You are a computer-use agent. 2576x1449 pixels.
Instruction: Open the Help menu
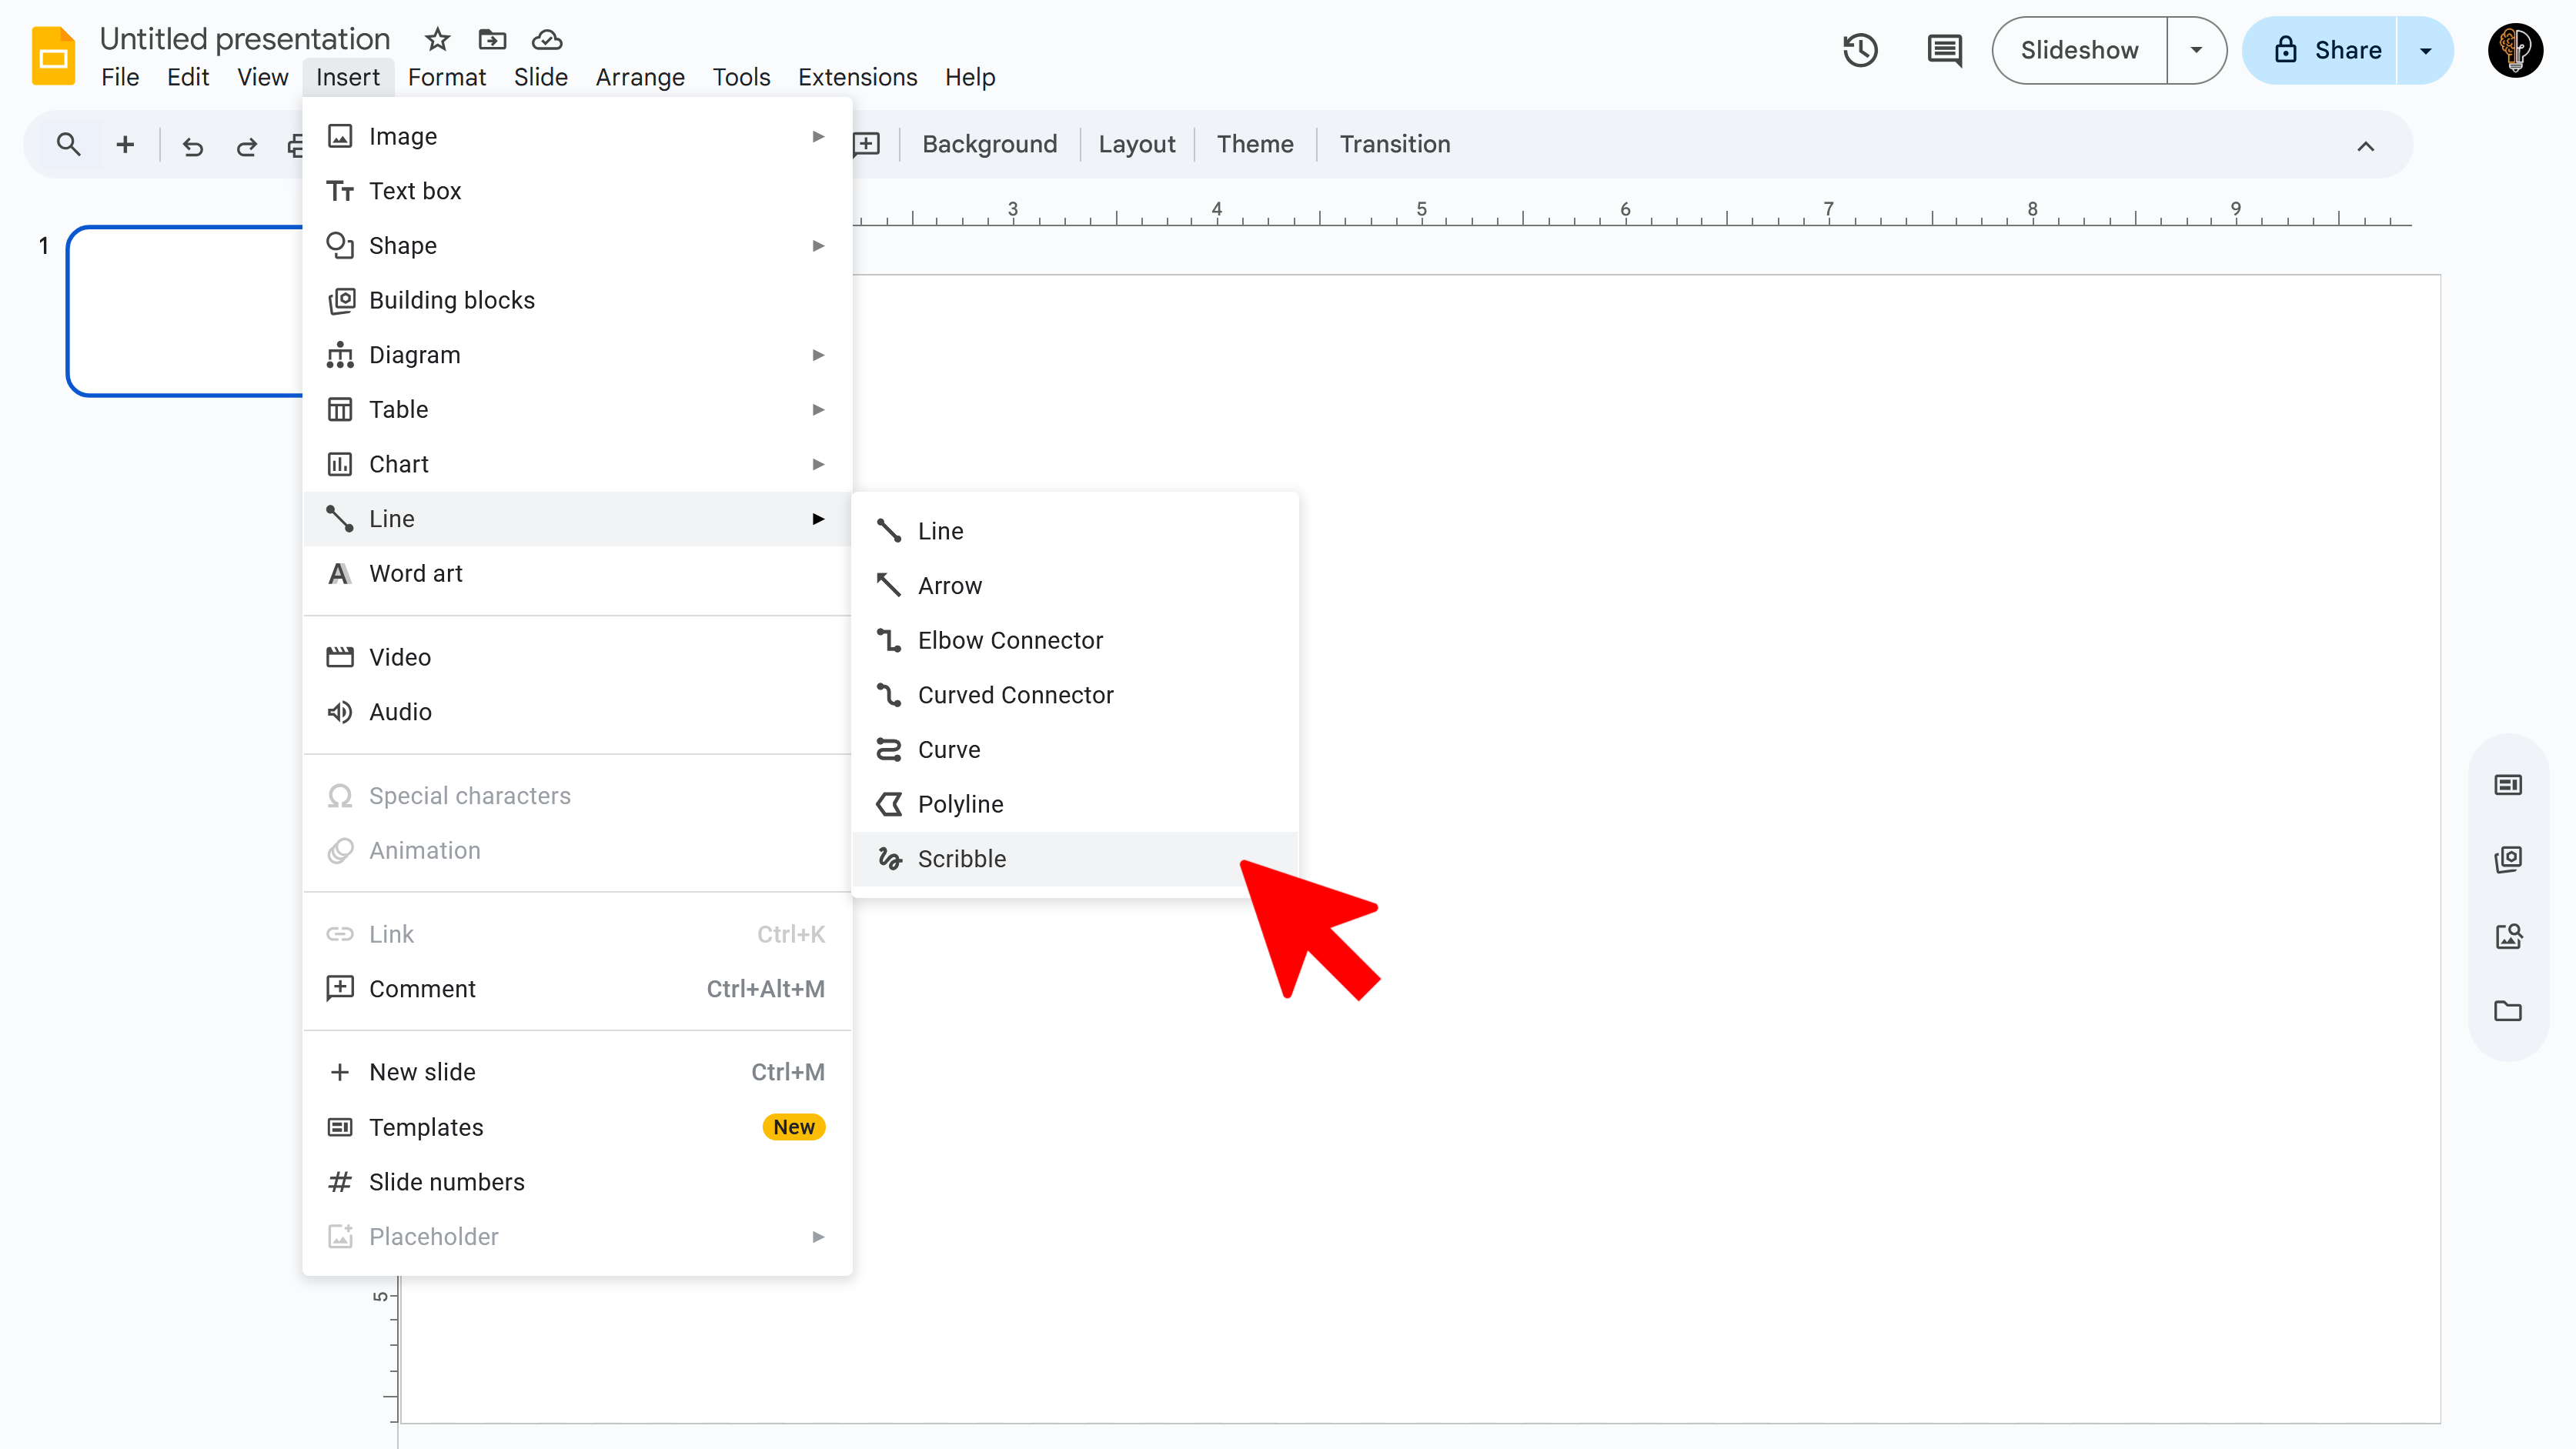[970, 77]
